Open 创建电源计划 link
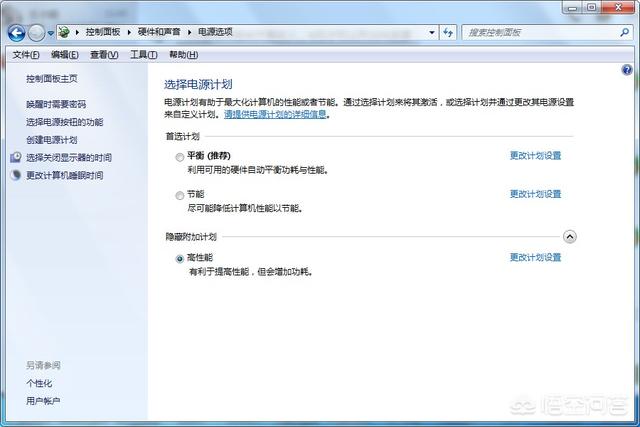Image resolution: width=640 pixels, height=427 pixels. click(x=52, y=140)
